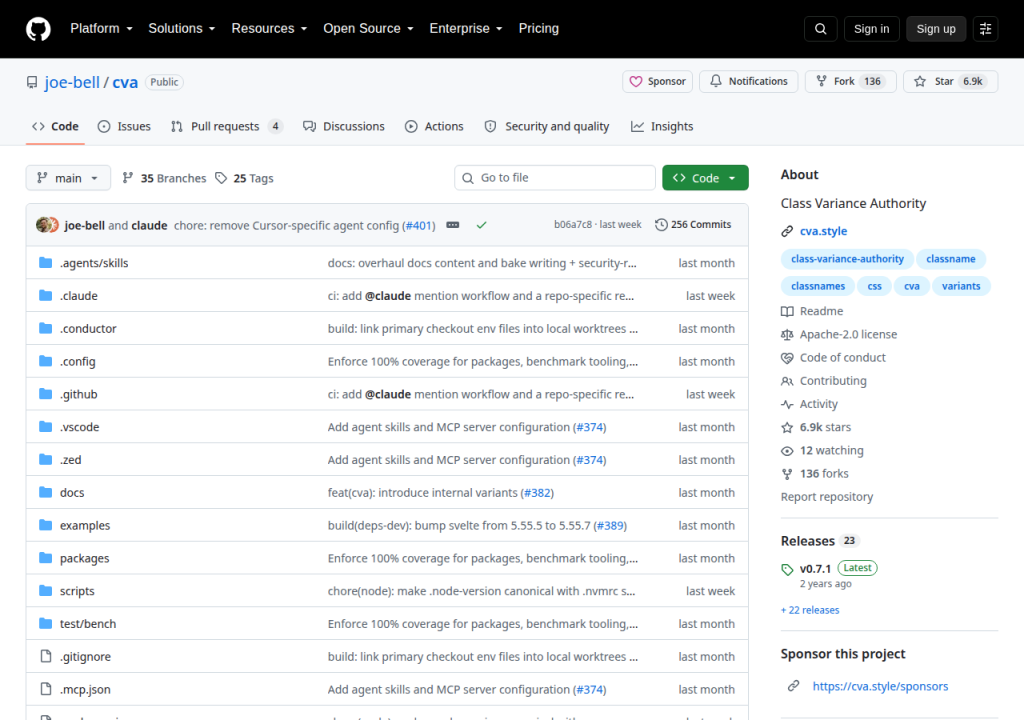Viewport: 1024px width, 720px height.
Task: Expand the Platform menu
Action: (101, 29)
